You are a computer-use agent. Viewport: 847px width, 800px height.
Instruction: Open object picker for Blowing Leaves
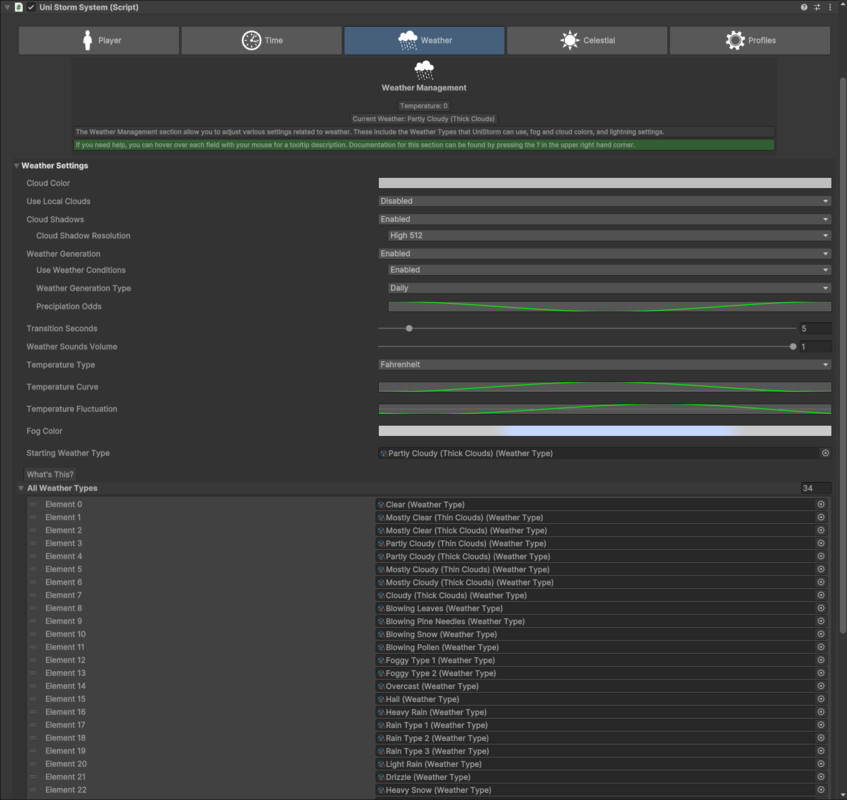[821, 608]
